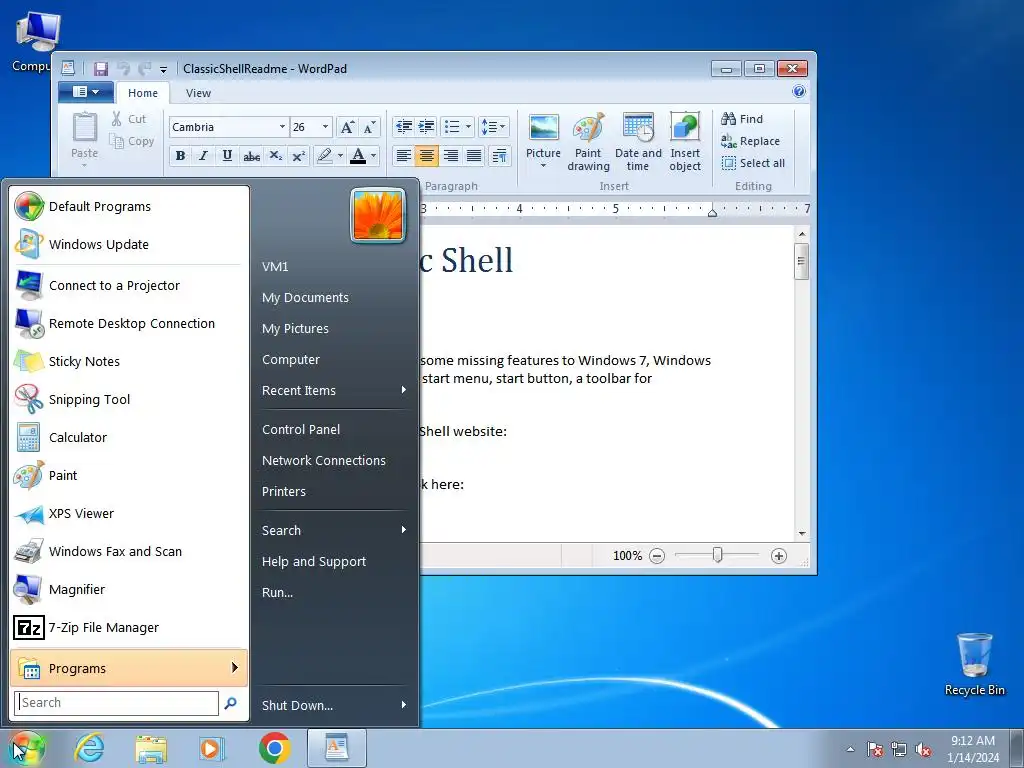Open the text color dropdown arrow
Viewport: 1024px width, 768px height.
click(x=374, y=155)
